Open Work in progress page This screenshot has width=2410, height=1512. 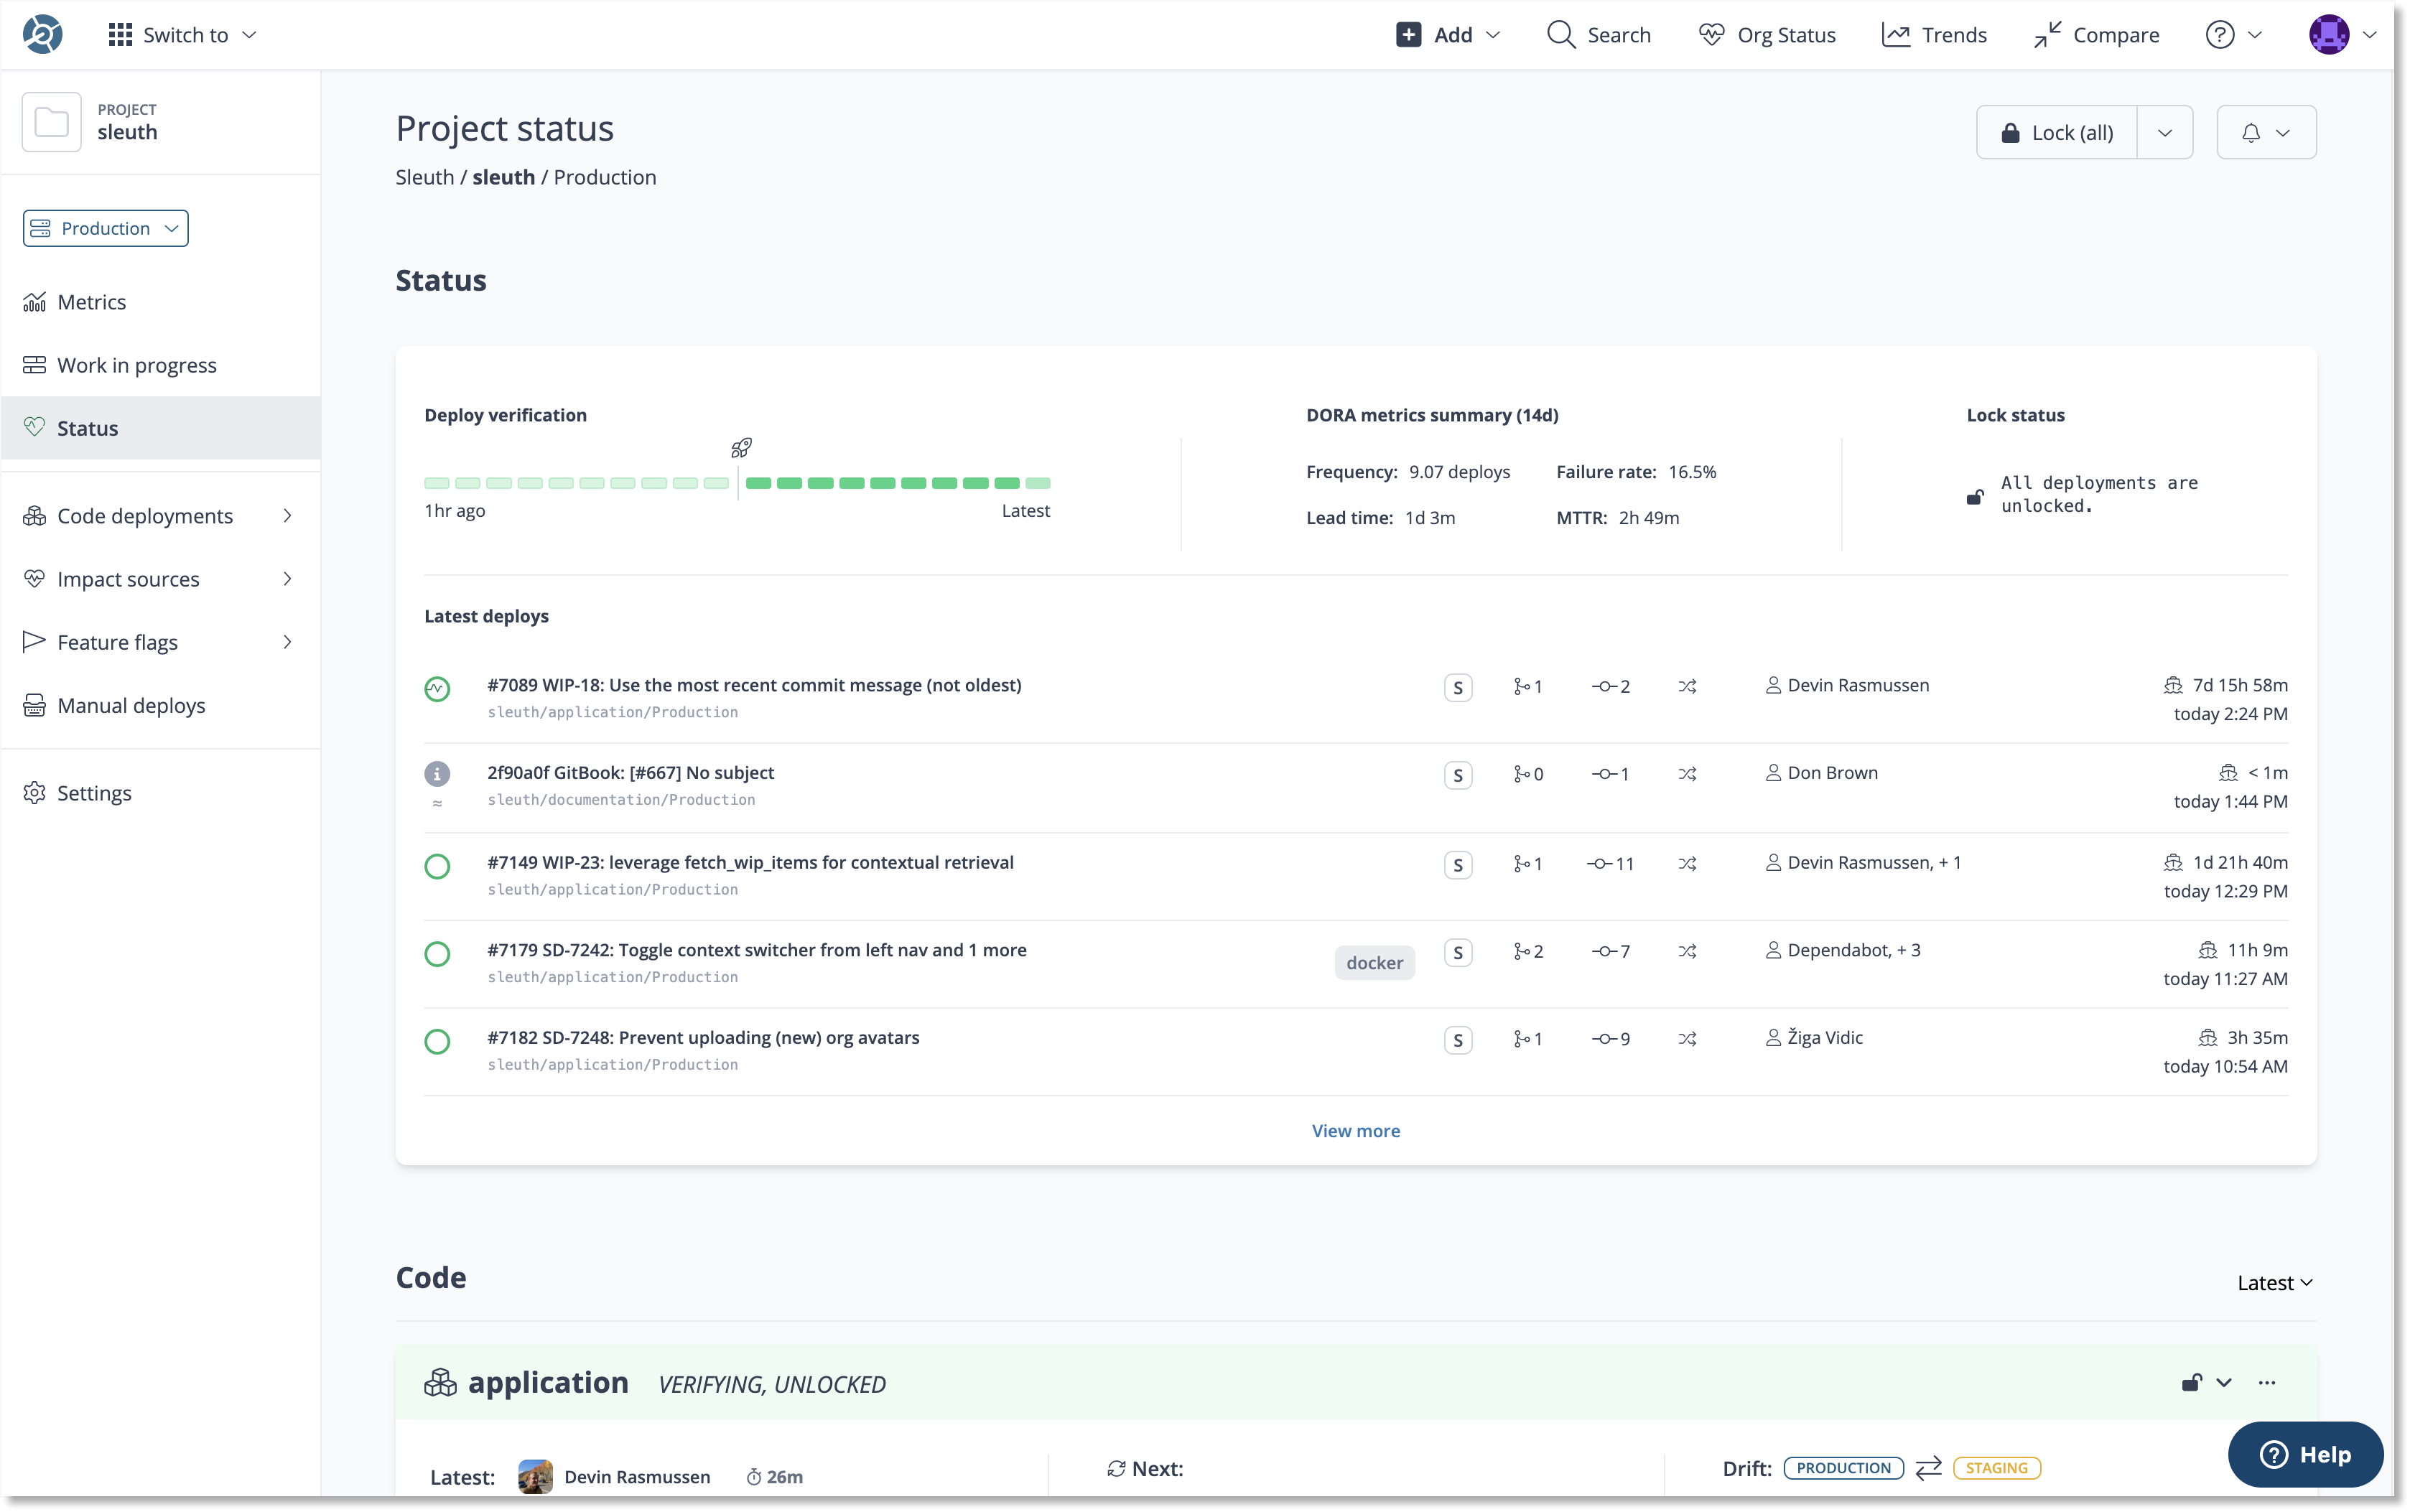coord(137,365)
